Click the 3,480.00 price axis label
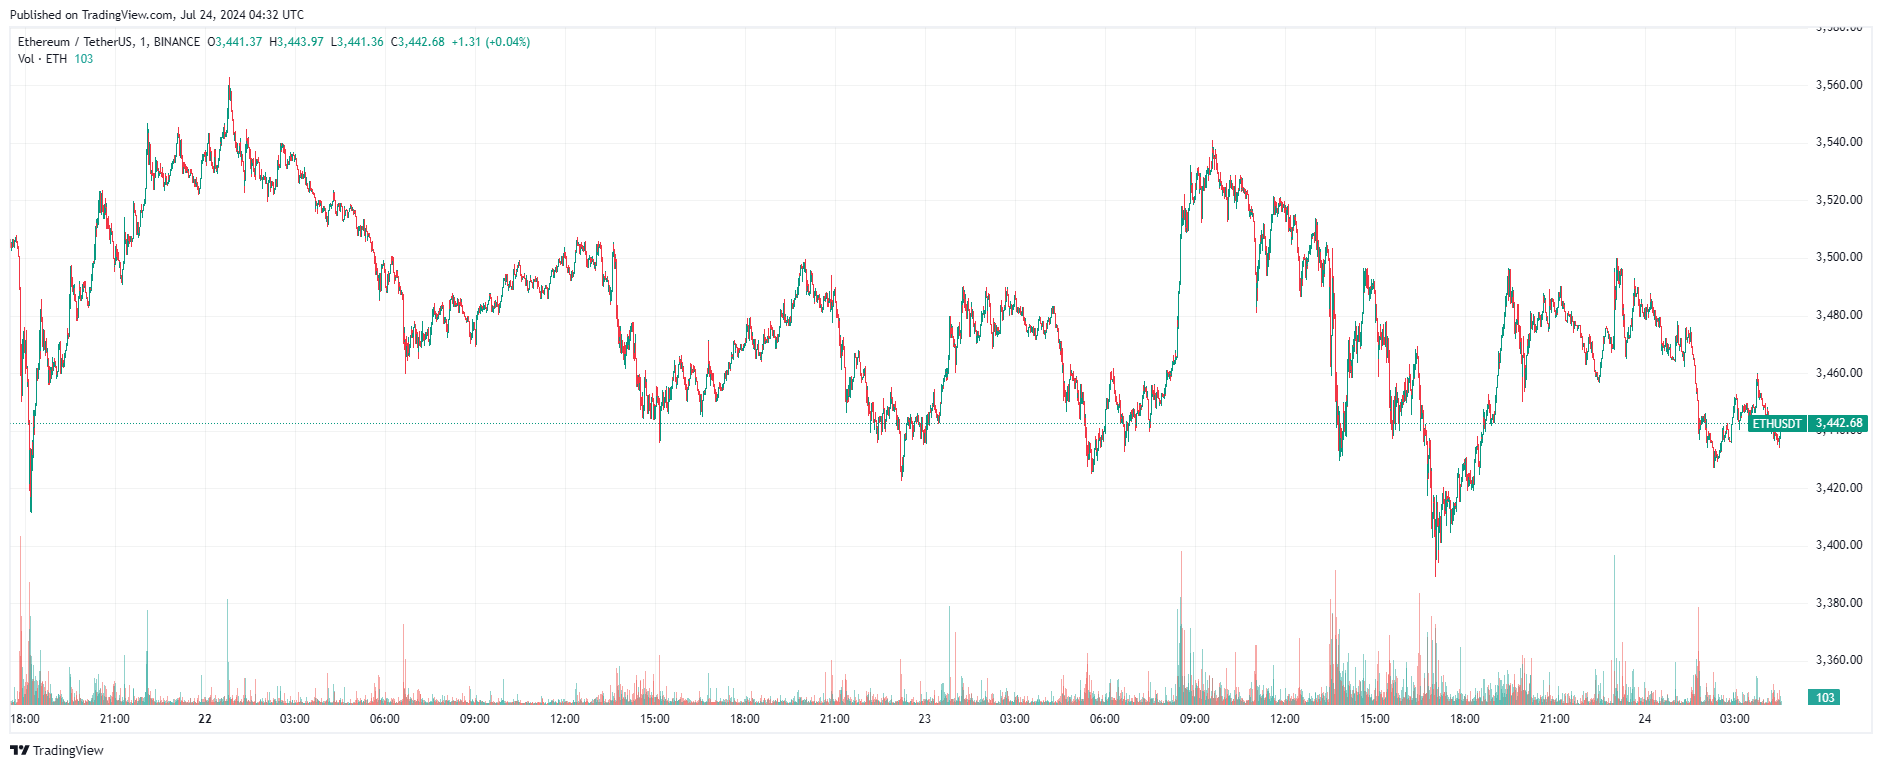Screen dimensions: 1882x768 click(x=1839, y=315)
